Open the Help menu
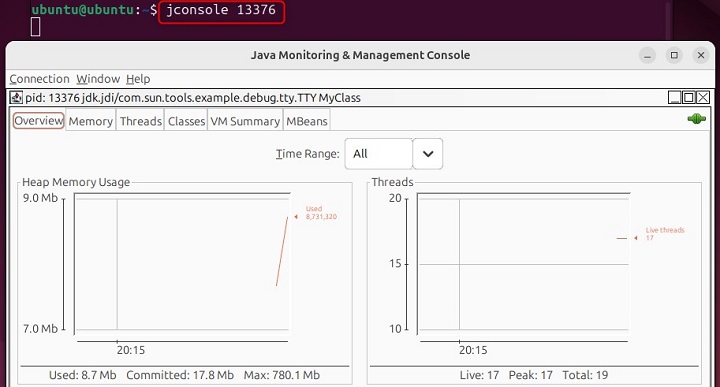 [x=138, y=79]
